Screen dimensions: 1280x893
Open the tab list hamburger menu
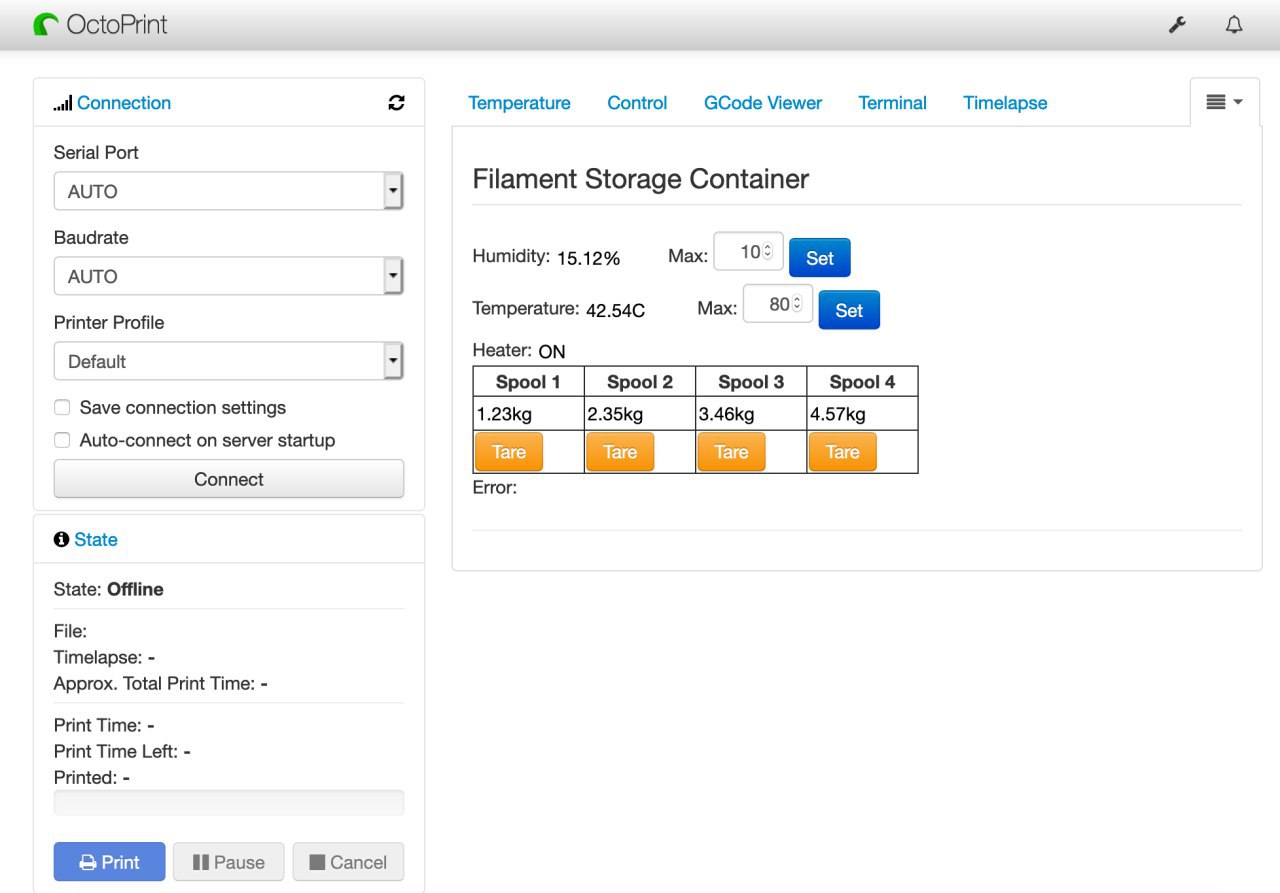[x=1224, y=102]
